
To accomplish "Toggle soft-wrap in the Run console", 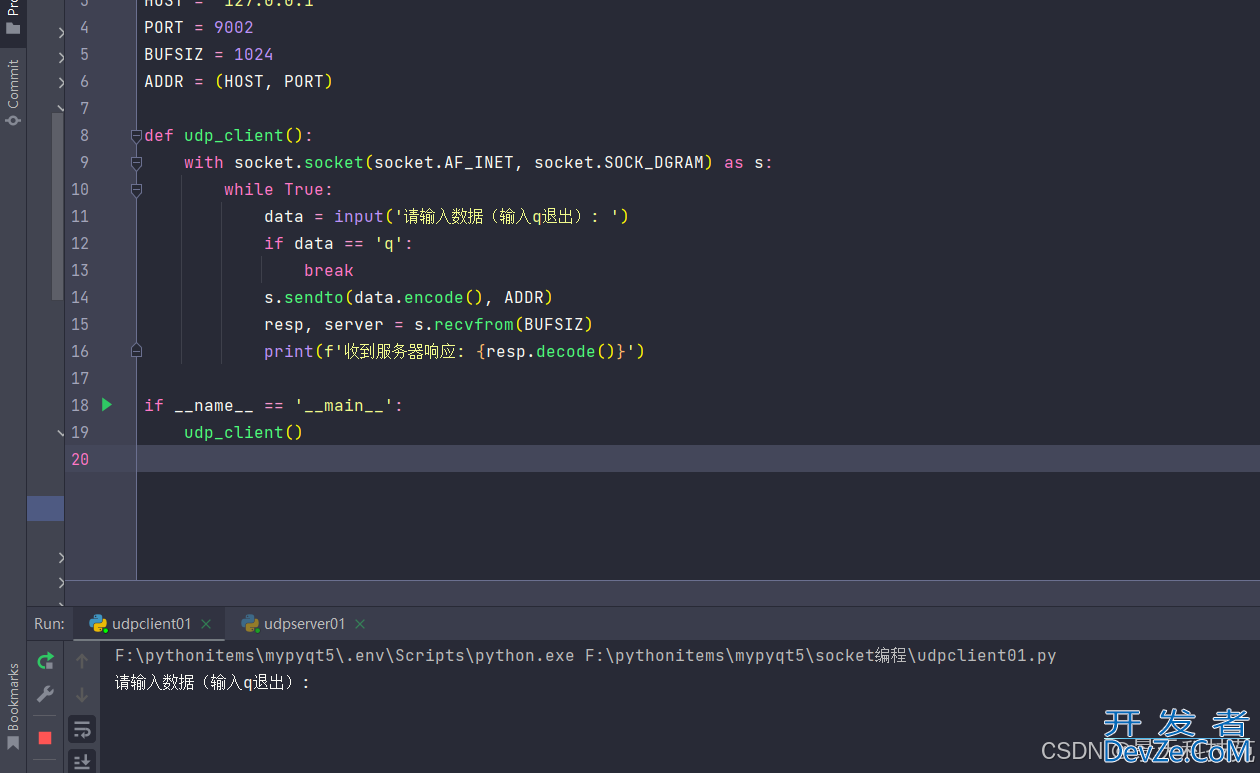I will coord(82,729).
